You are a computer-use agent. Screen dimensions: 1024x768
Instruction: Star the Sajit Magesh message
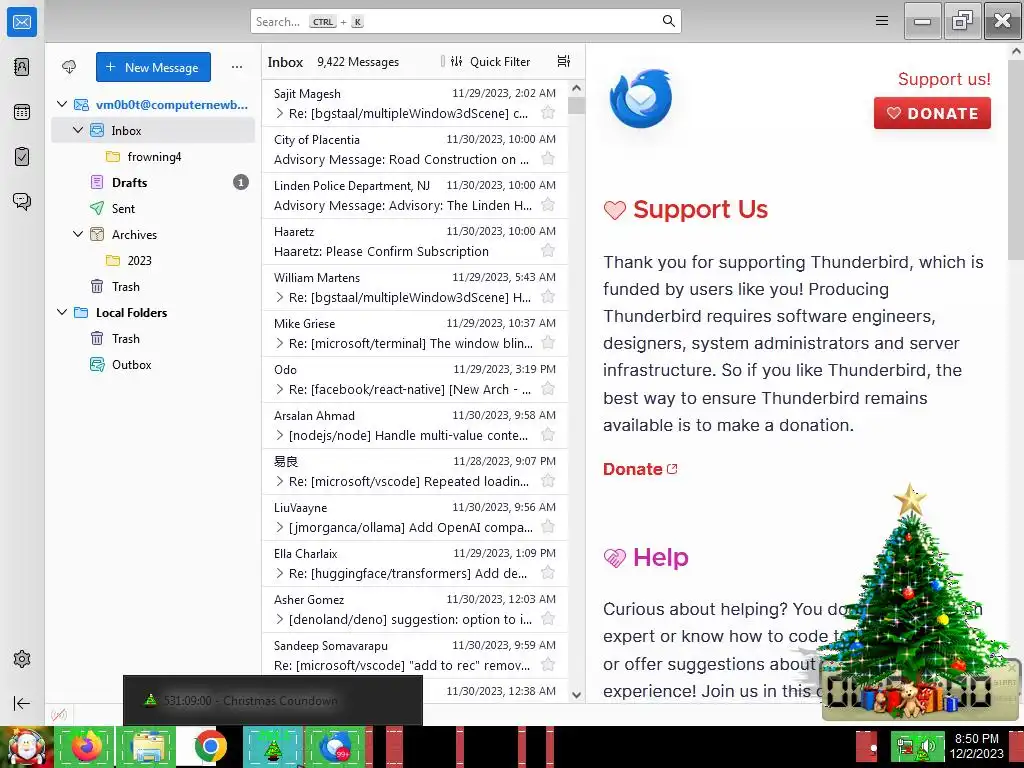(x=548, y=112)
